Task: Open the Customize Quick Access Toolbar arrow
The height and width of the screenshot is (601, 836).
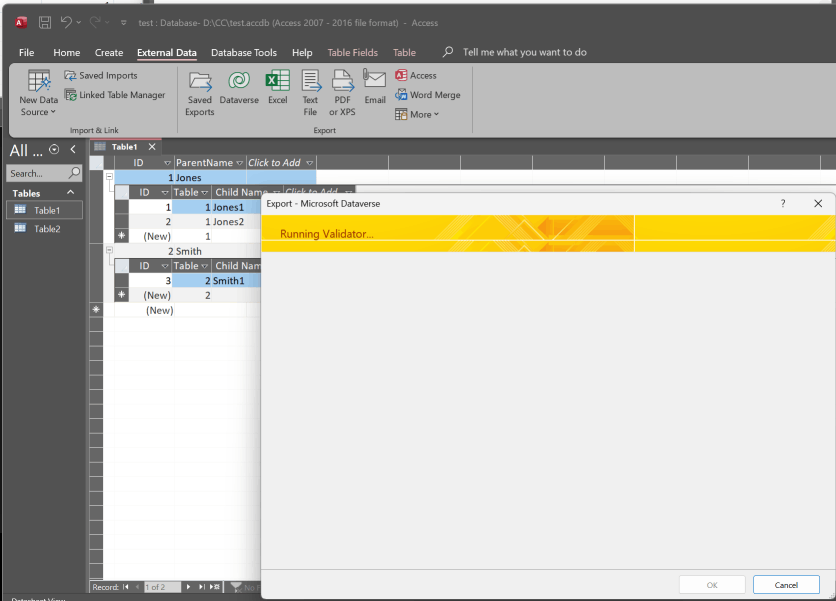Action: pos(124,22)
